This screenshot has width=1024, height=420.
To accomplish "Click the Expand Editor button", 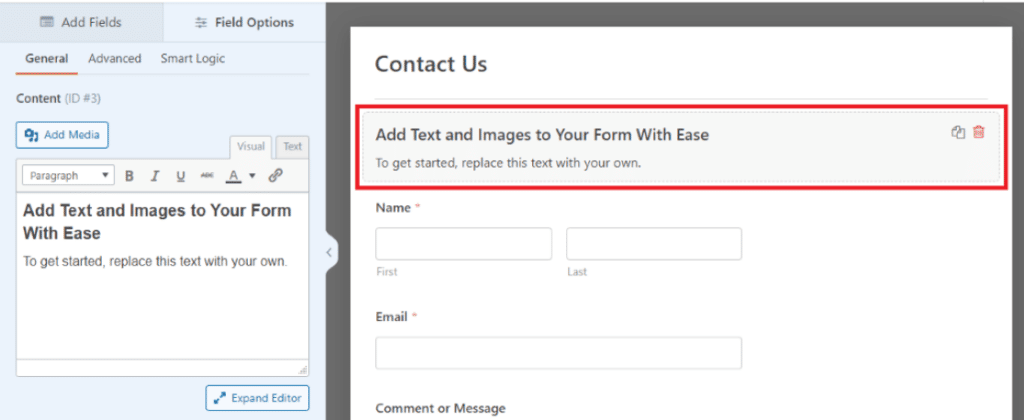I will (257, 398).
